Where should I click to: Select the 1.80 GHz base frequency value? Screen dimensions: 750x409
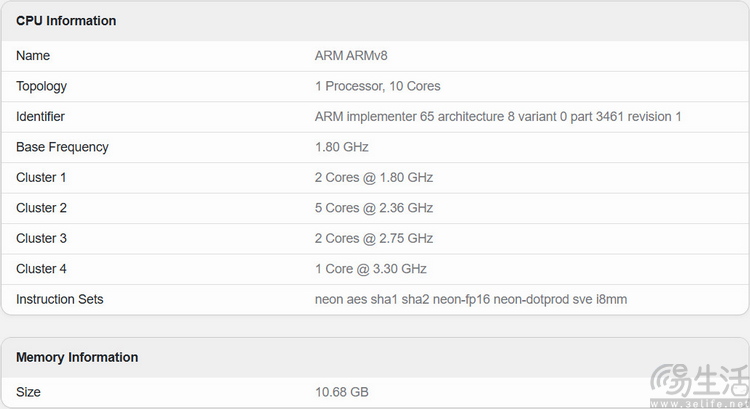(x=342, y=147)
